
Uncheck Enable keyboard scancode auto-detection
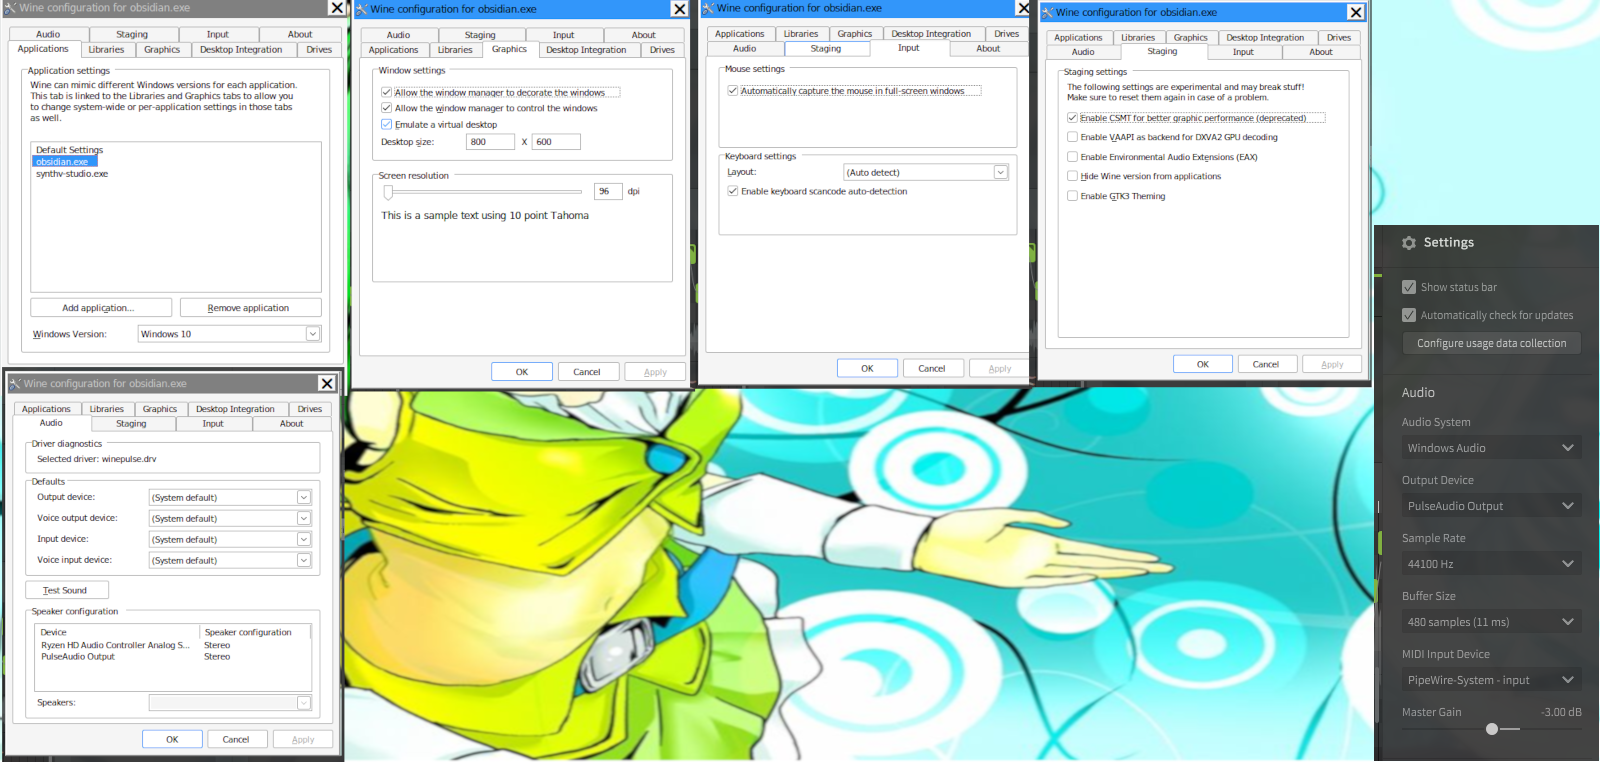pos(732,191)
